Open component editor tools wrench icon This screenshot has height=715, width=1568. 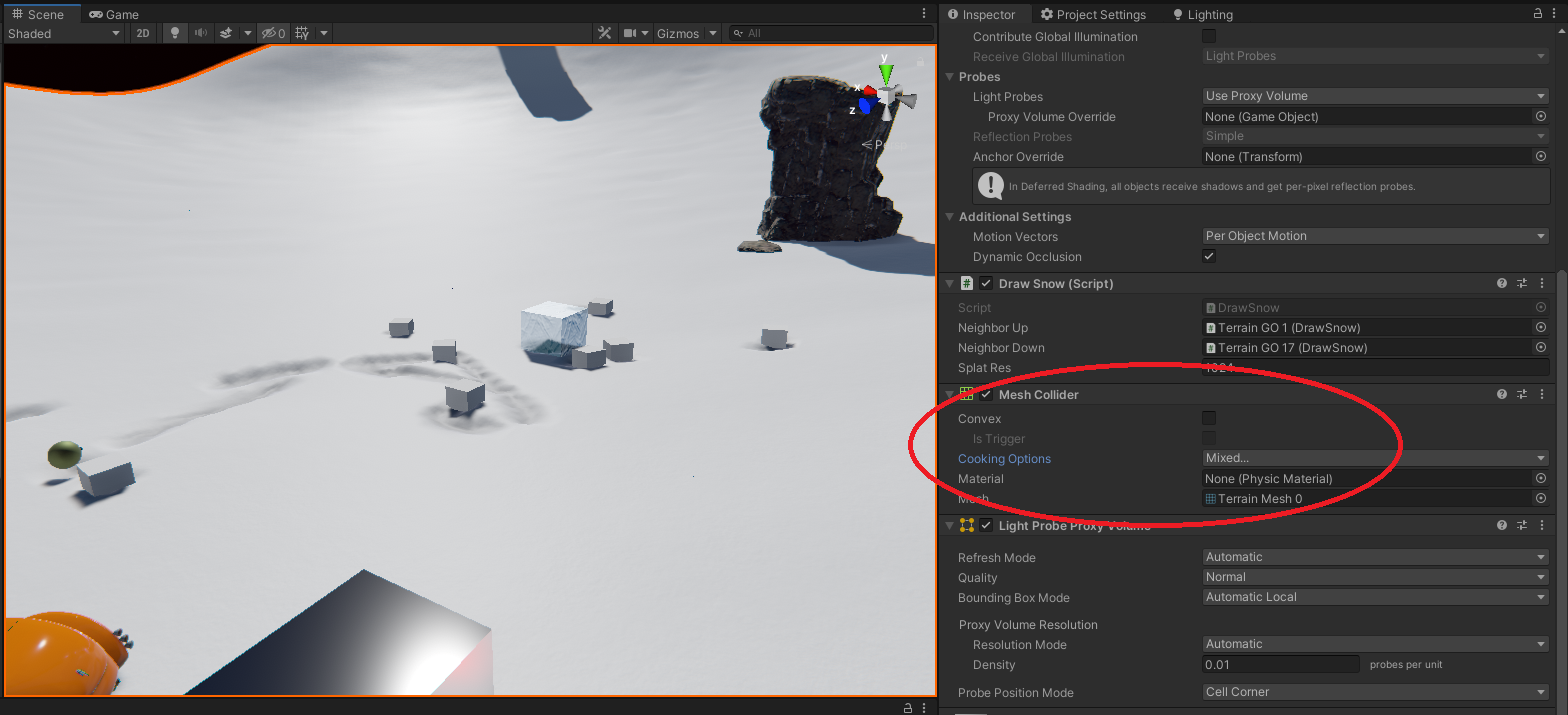tap(604, 33)
